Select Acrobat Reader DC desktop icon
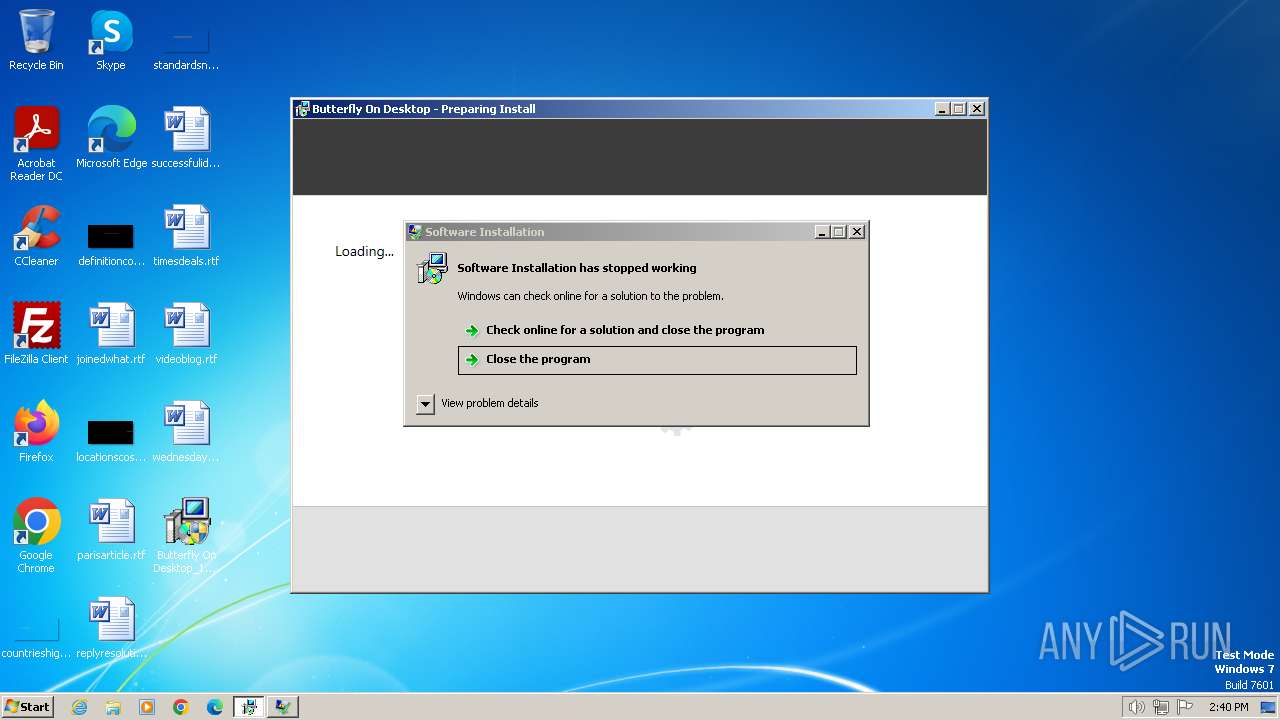 tap(36, 144)
